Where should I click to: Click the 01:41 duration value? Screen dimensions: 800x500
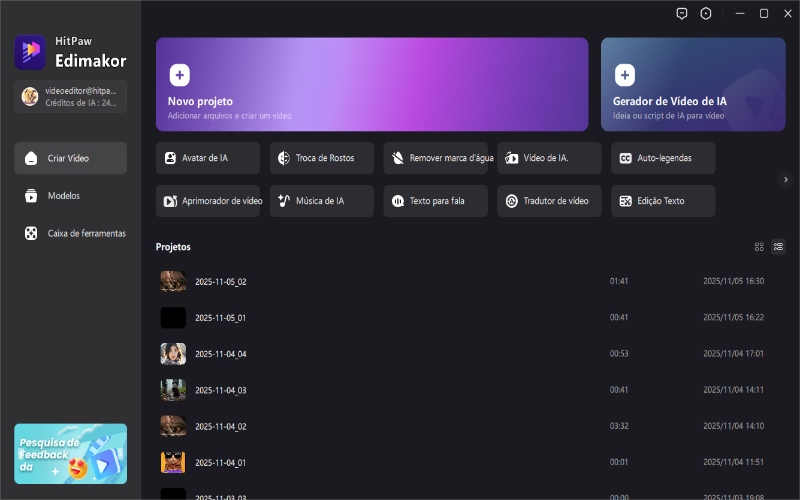click(x=619, y=281)
